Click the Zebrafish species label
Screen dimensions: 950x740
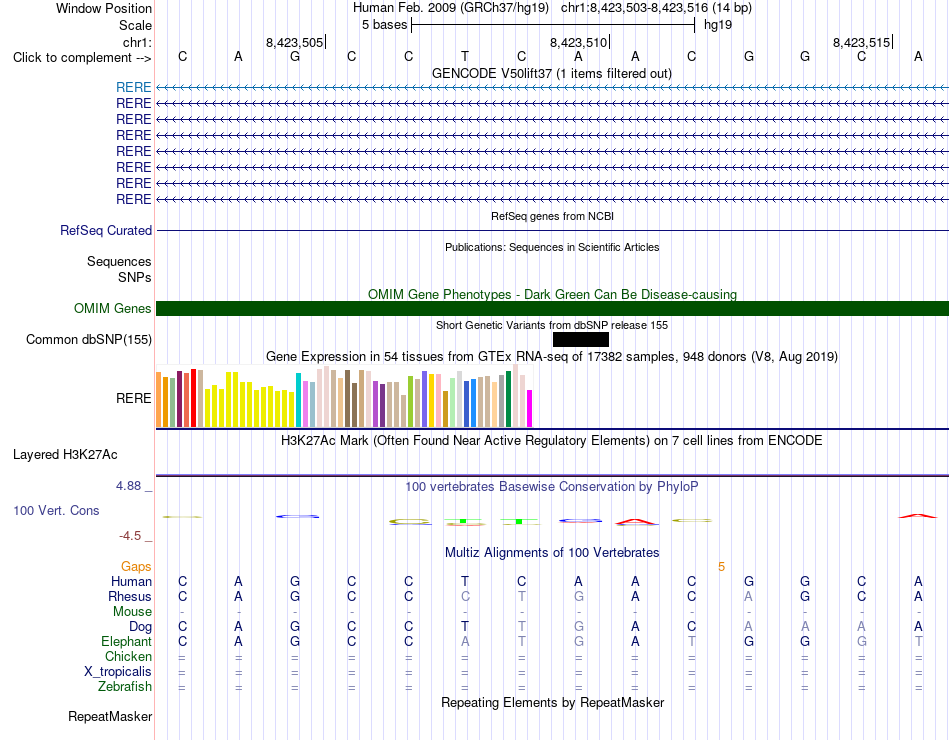click(x=125, y=687)
